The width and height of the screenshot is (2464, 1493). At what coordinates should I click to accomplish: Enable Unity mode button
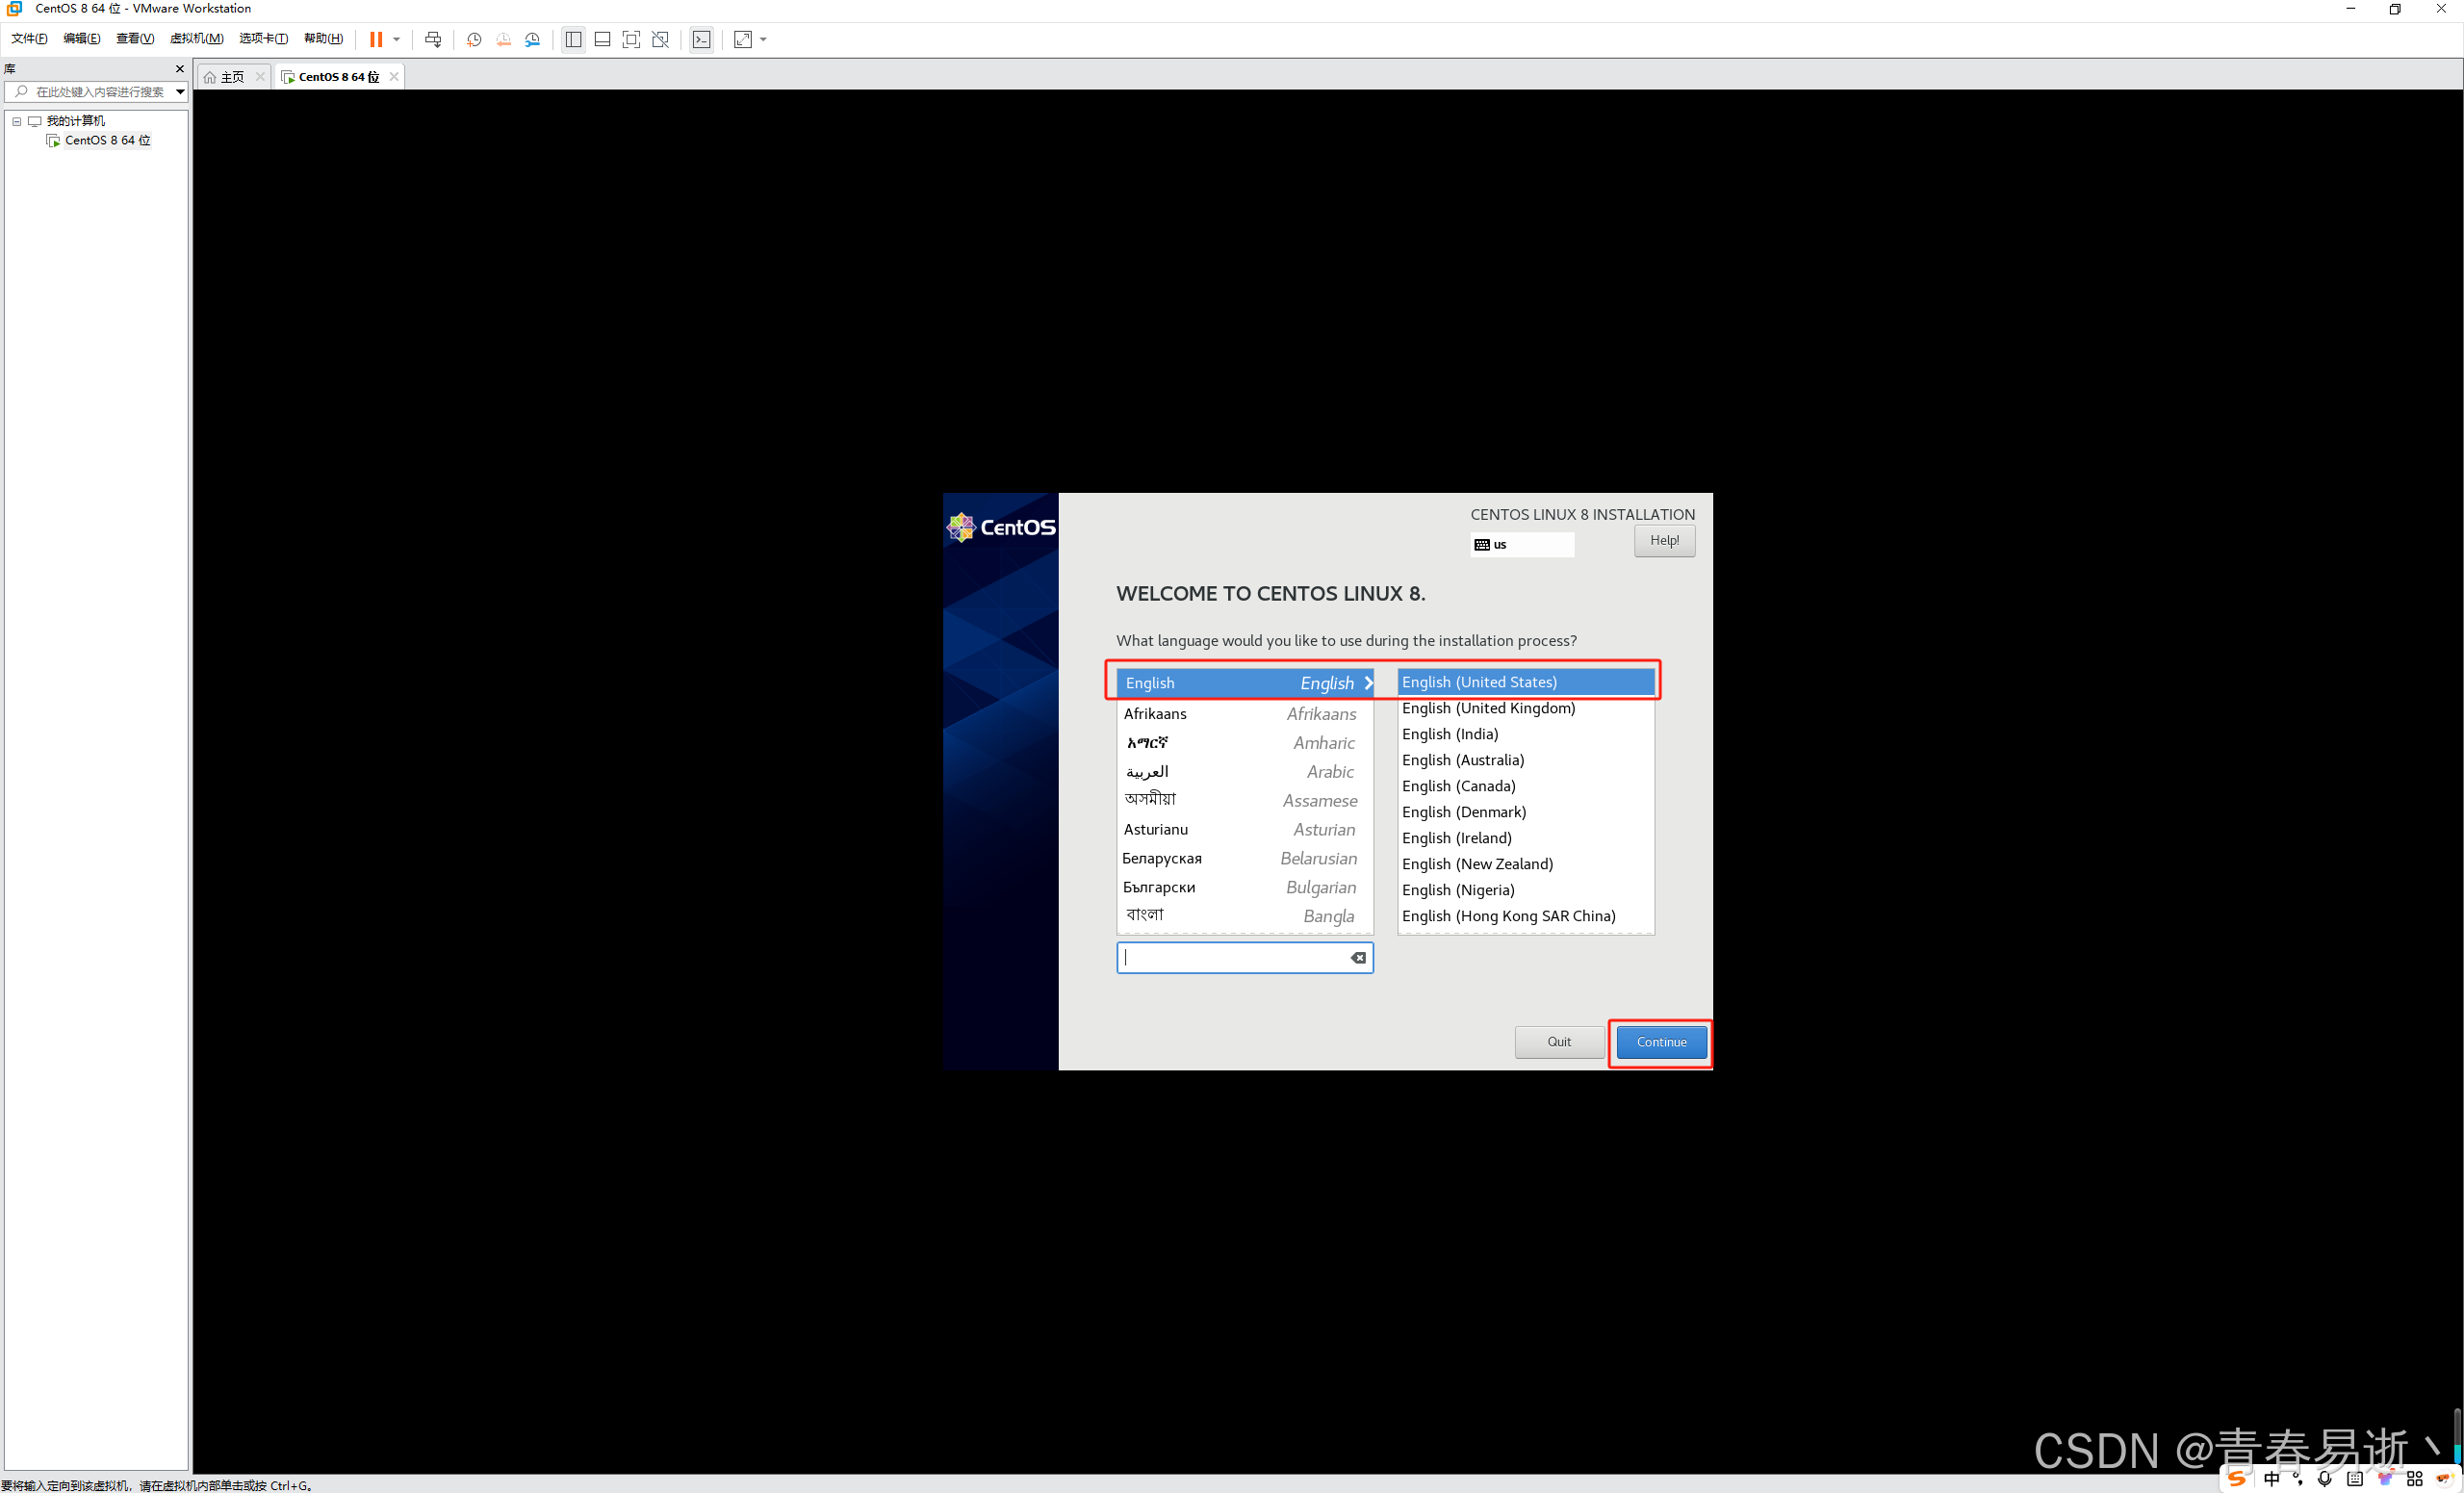[660, 40]
